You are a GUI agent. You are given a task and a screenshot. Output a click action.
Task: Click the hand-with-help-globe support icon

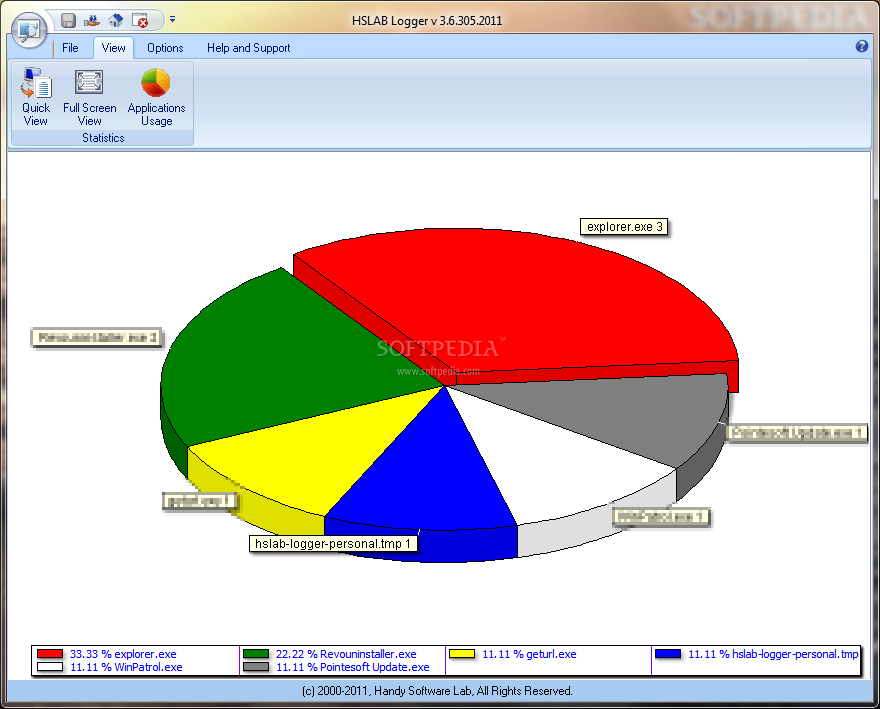(91, 21)
